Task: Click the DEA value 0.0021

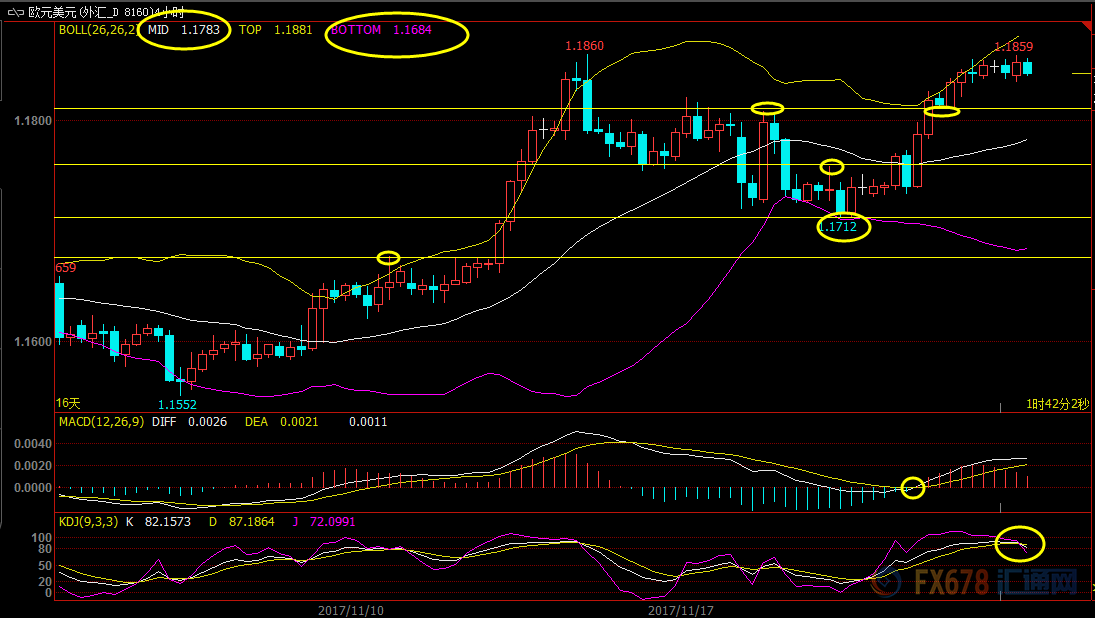Action: (299, 422)
